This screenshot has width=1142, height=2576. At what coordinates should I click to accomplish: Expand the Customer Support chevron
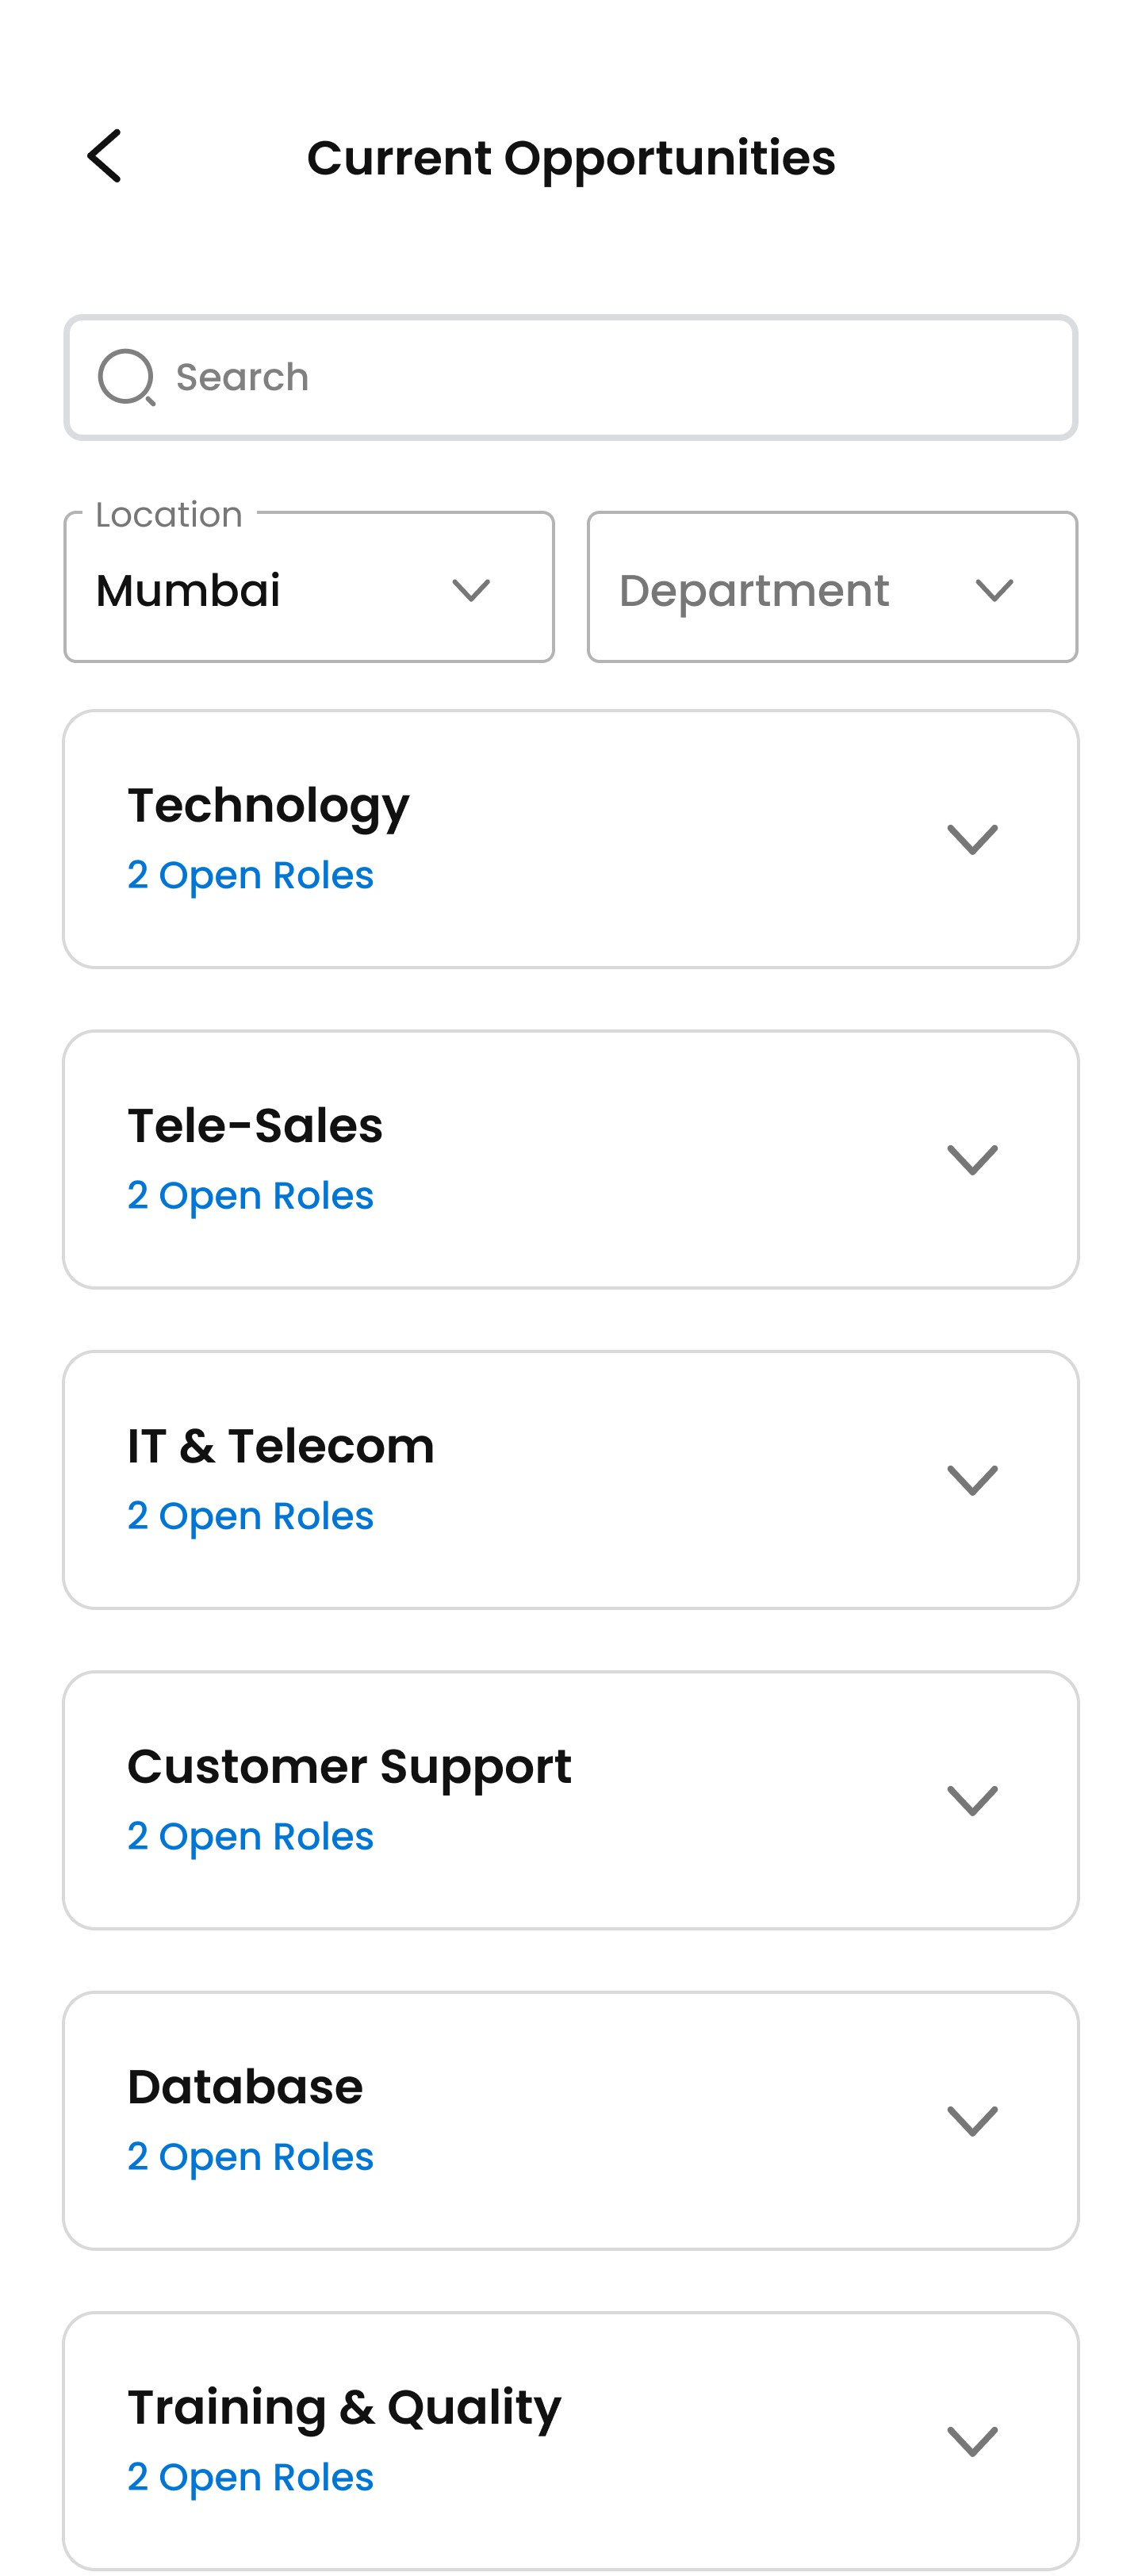pyautogui.click(x=972, y=1800)
